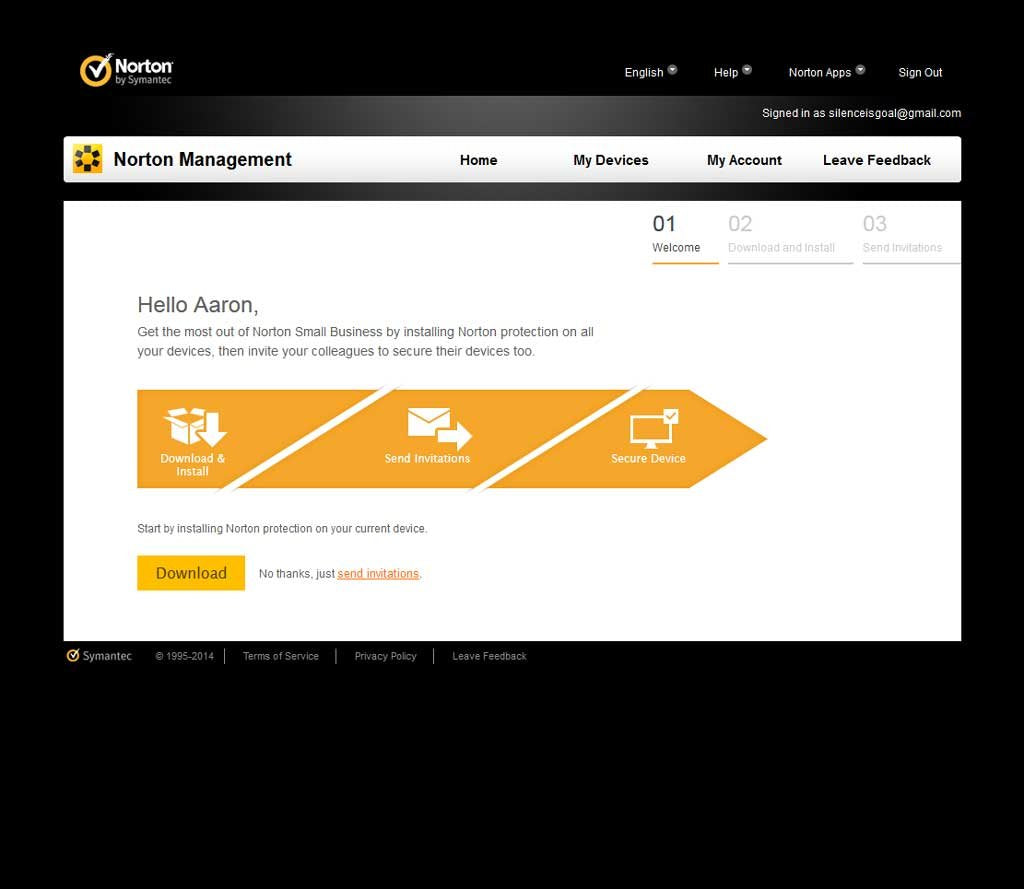Open the My Devices menu item

click(x=610, y=160)
